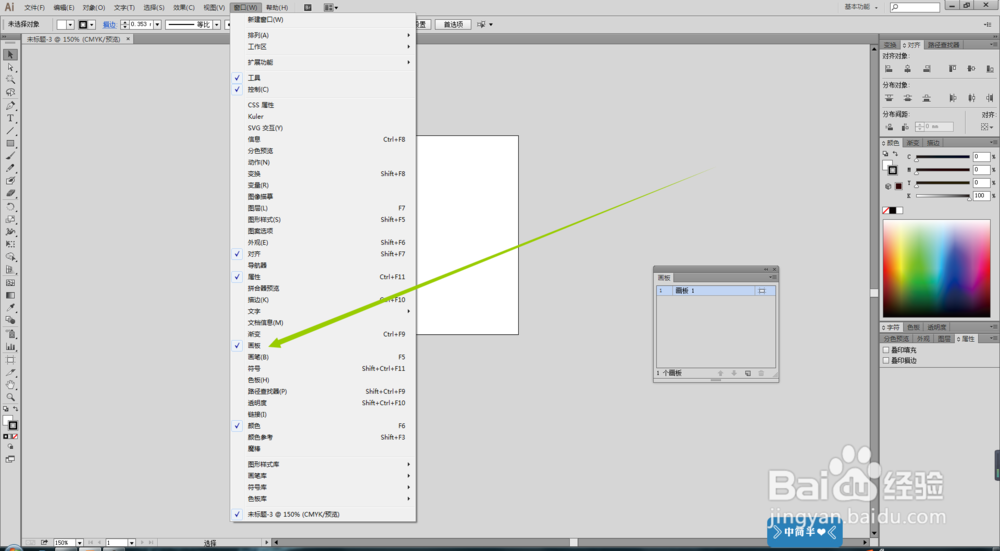The height and width of the screenshot is (551, 1000).
Task: Select the Pencil tool
Action: pyautogui.click(x=10, y=168)
